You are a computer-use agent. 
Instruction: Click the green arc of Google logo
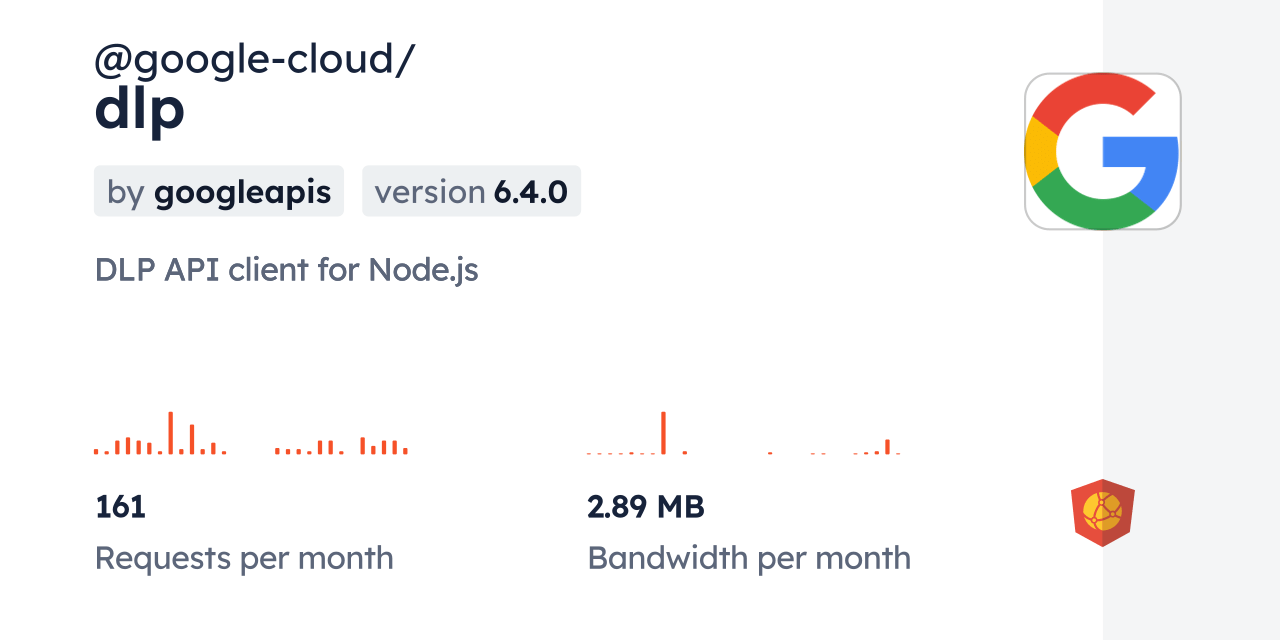click(x=1090, y=210)
